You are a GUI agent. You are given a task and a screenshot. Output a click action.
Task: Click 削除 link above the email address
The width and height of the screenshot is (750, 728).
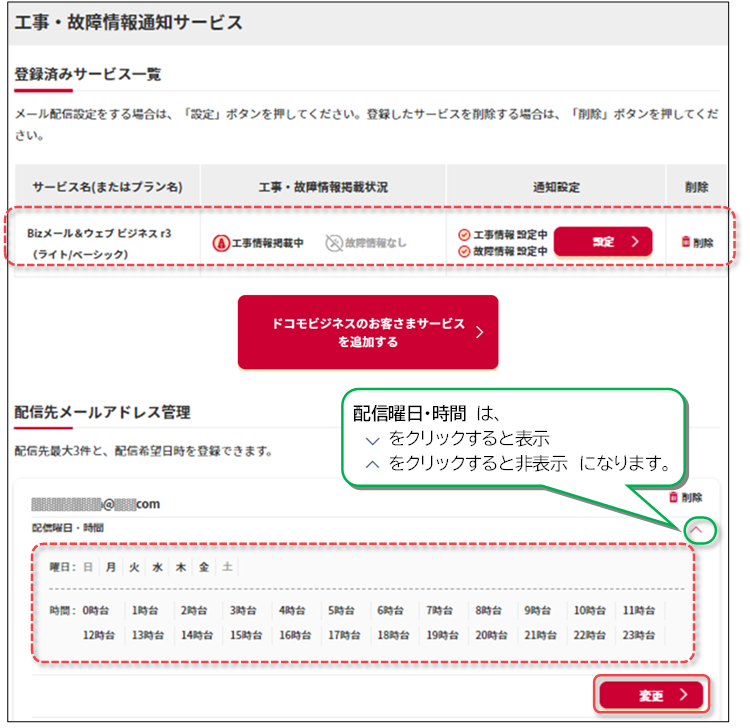(692, 497)
